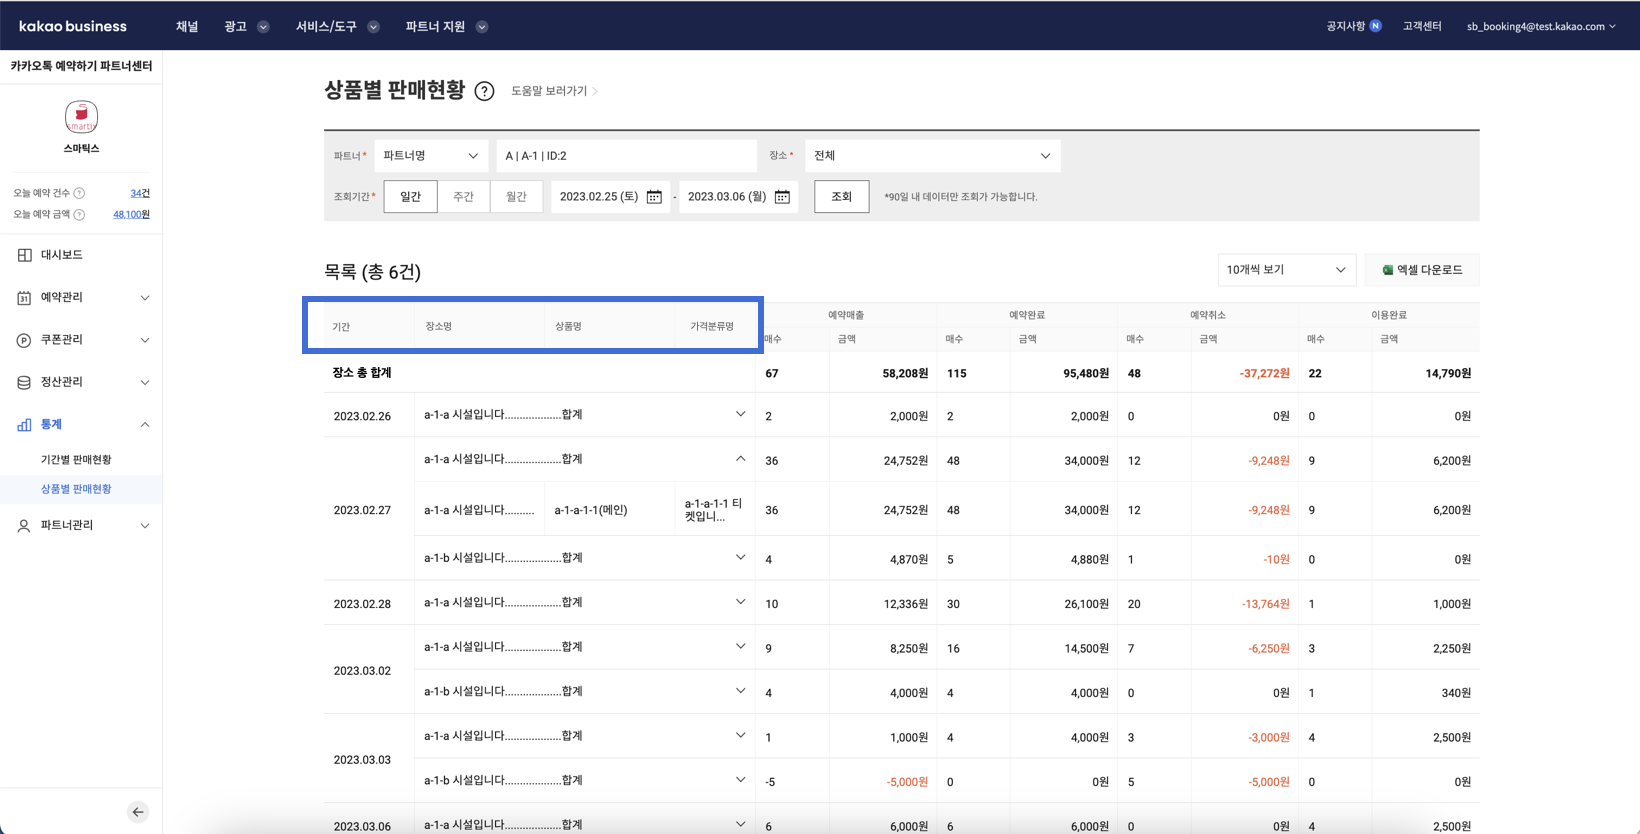This screenshot has height=834, width=1640.
Task: Click the sidebar collapse arrow icon
Action: (x=138, y=812)
